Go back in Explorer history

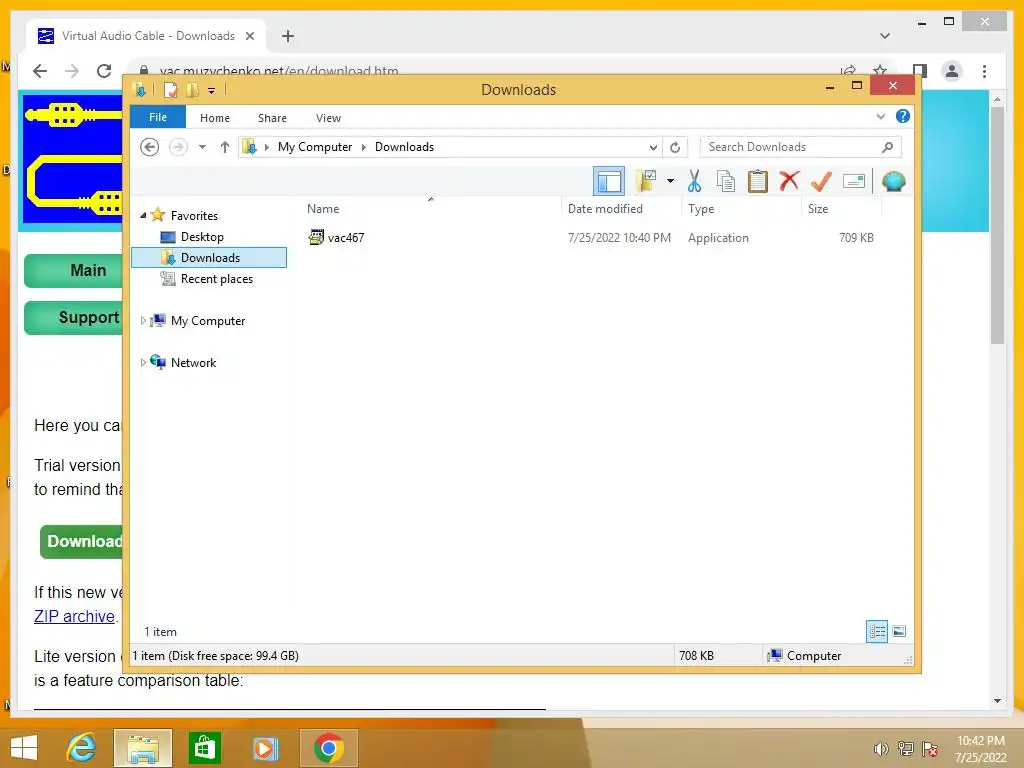[x=150, y=147]
